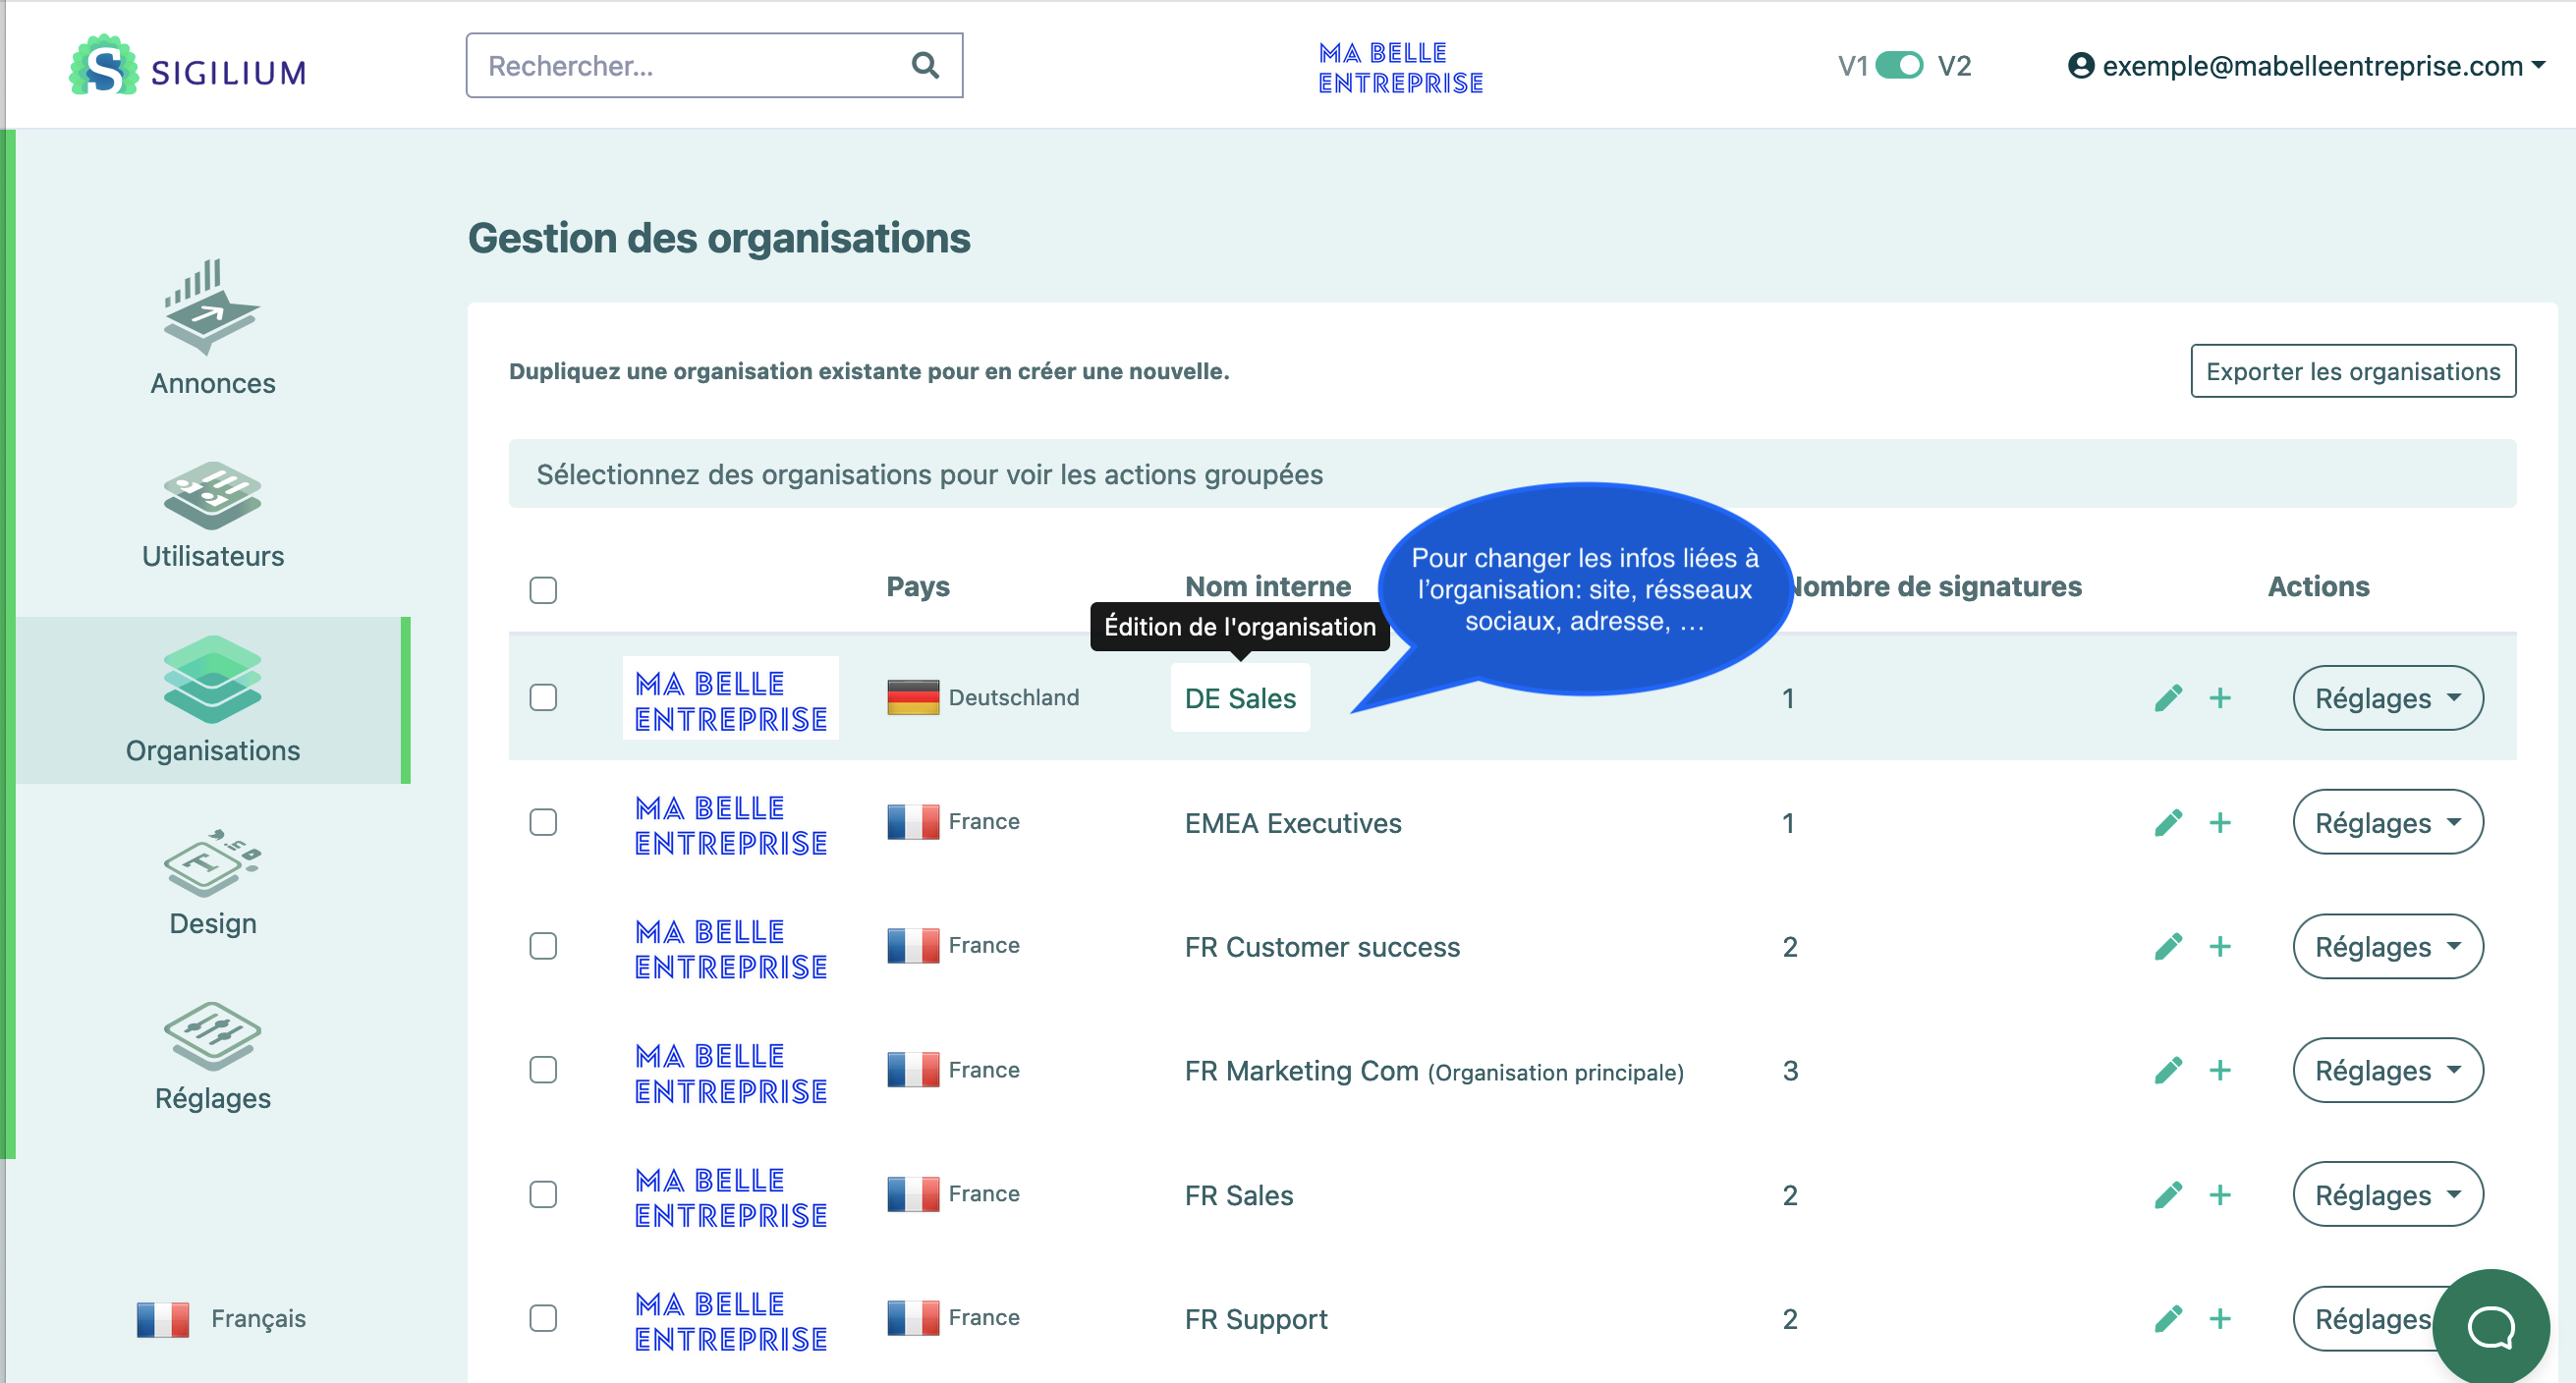Open the chat support bubble

[x=2490, y=1327]
